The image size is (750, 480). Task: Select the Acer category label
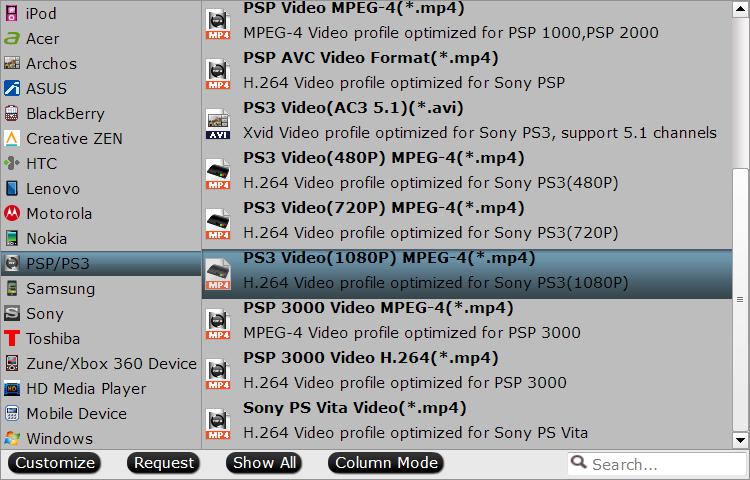(x=43, y=38)
